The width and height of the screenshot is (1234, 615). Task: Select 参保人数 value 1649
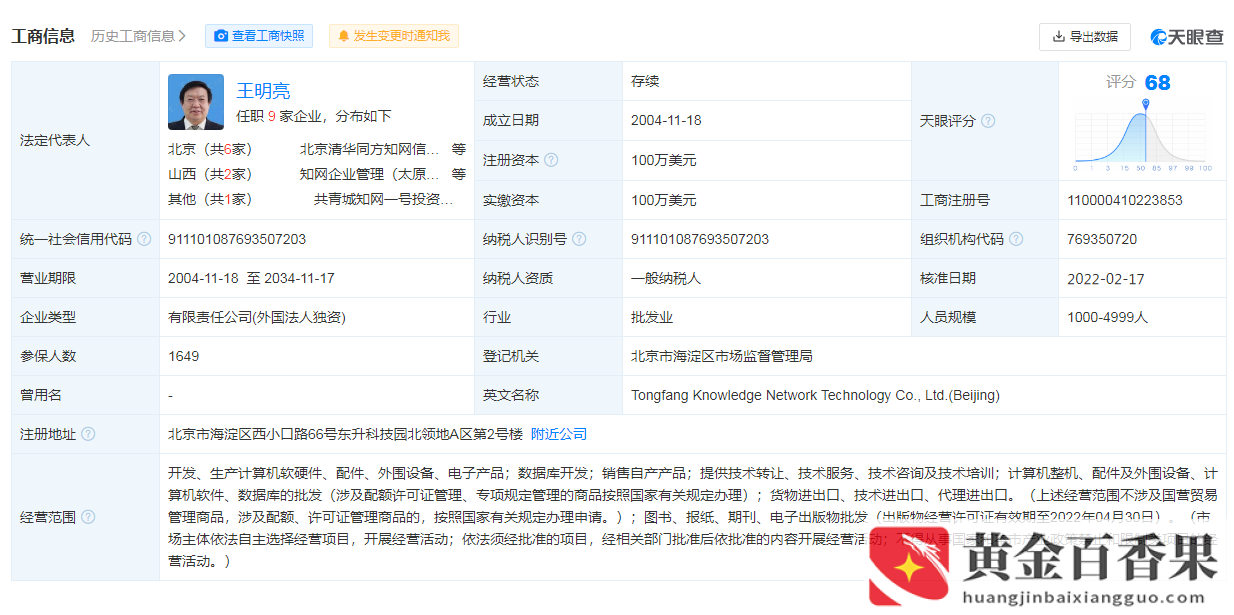[184, 356]
